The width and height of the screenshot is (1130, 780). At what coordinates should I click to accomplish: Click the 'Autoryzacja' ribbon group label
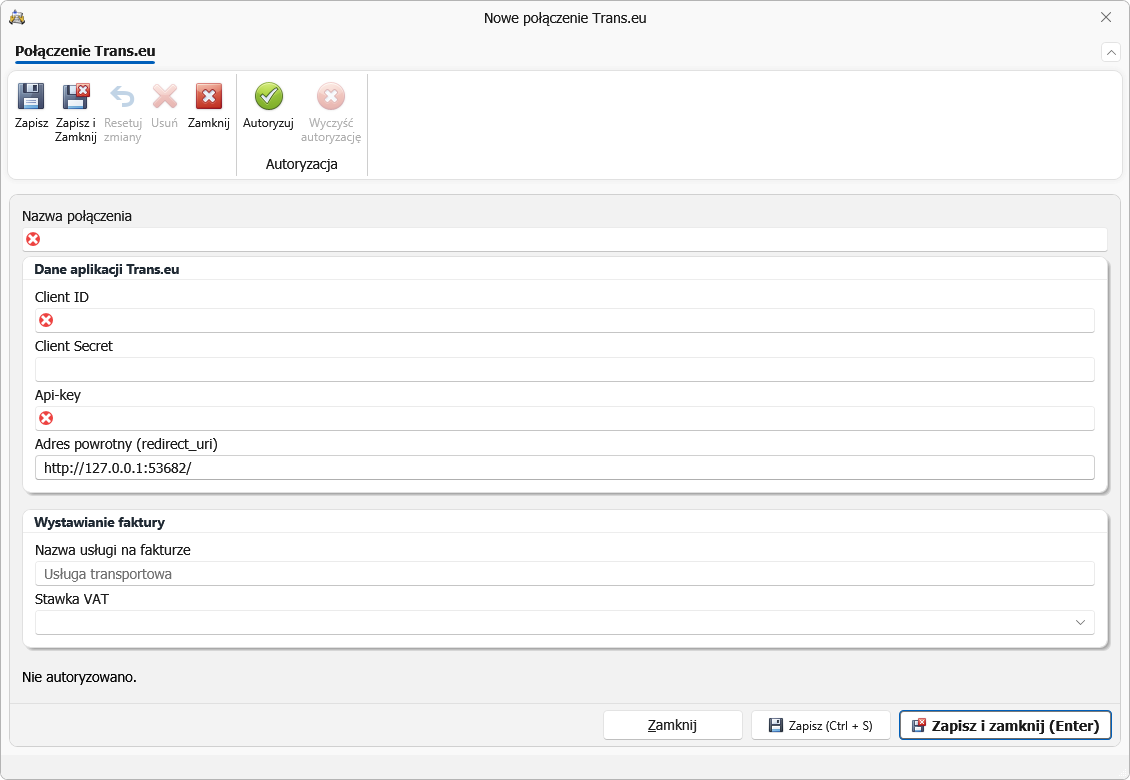click(301, 164)
